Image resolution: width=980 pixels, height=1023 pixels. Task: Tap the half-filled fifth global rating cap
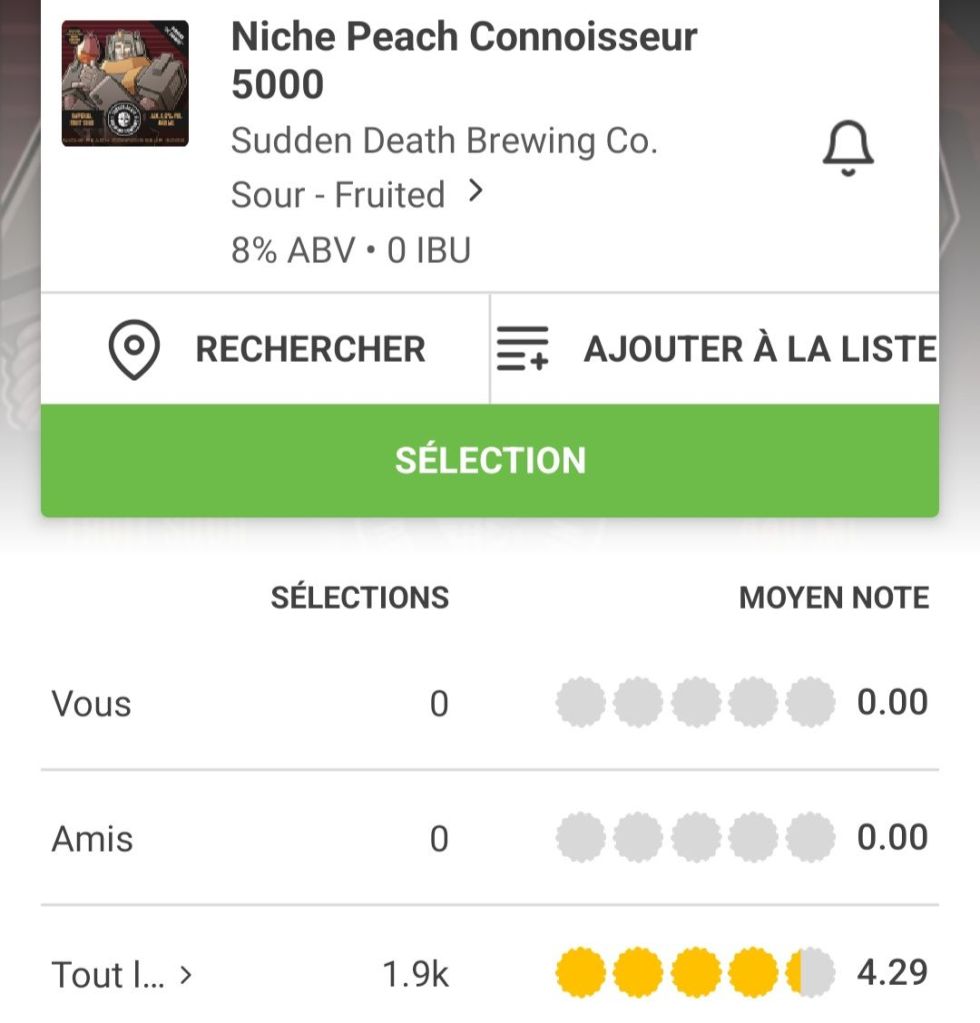tap(810, 972)
